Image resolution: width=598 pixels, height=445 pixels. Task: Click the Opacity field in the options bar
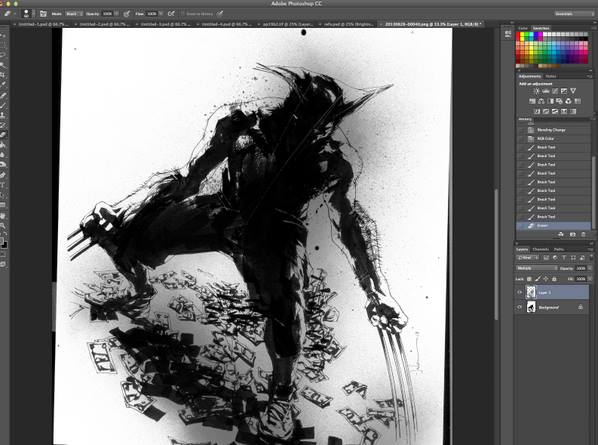pyautogui.click(x=108, y=14)
